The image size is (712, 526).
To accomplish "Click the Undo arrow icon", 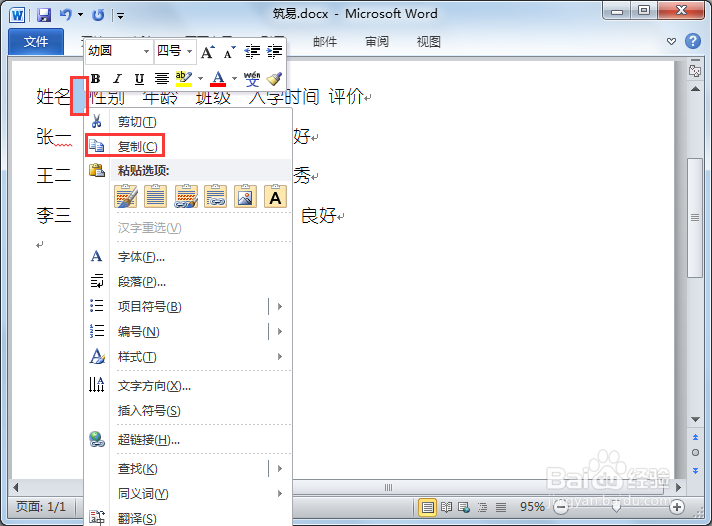I will 65,15.
